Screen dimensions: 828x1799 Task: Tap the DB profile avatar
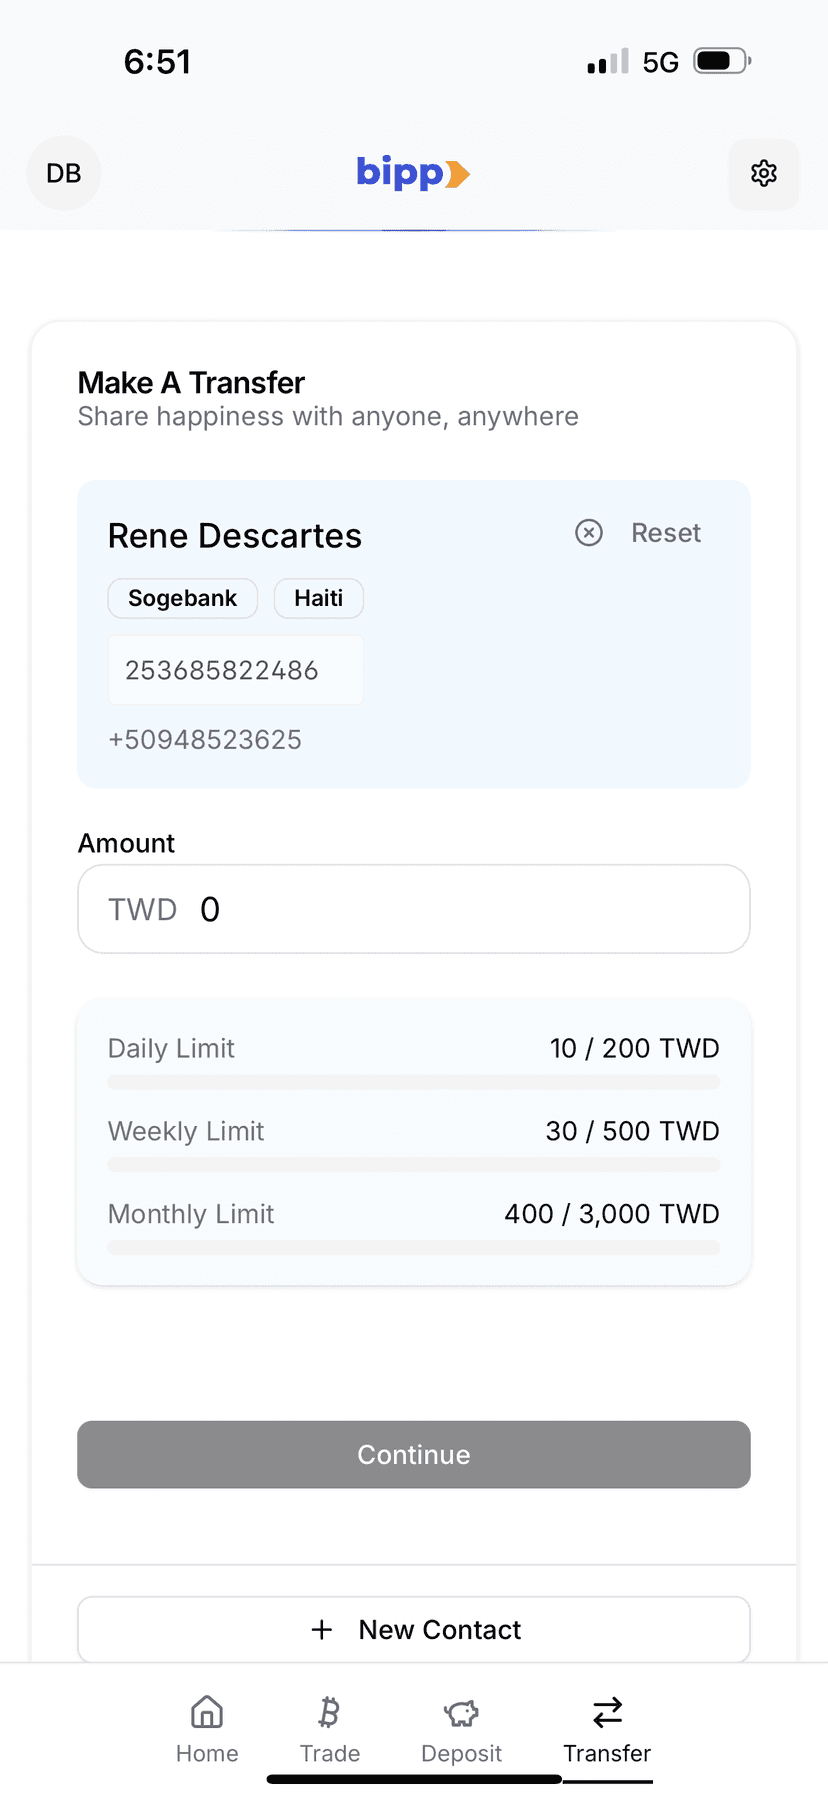64,173
